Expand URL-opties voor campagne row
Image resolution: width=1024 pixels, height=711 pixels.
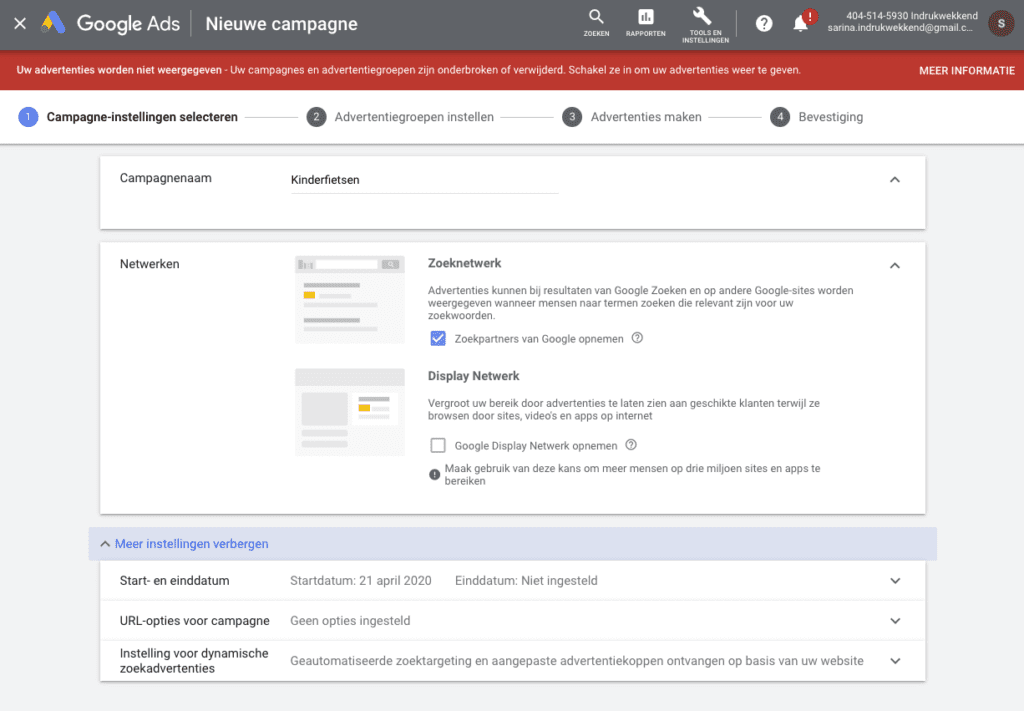[x=895, y=621]
